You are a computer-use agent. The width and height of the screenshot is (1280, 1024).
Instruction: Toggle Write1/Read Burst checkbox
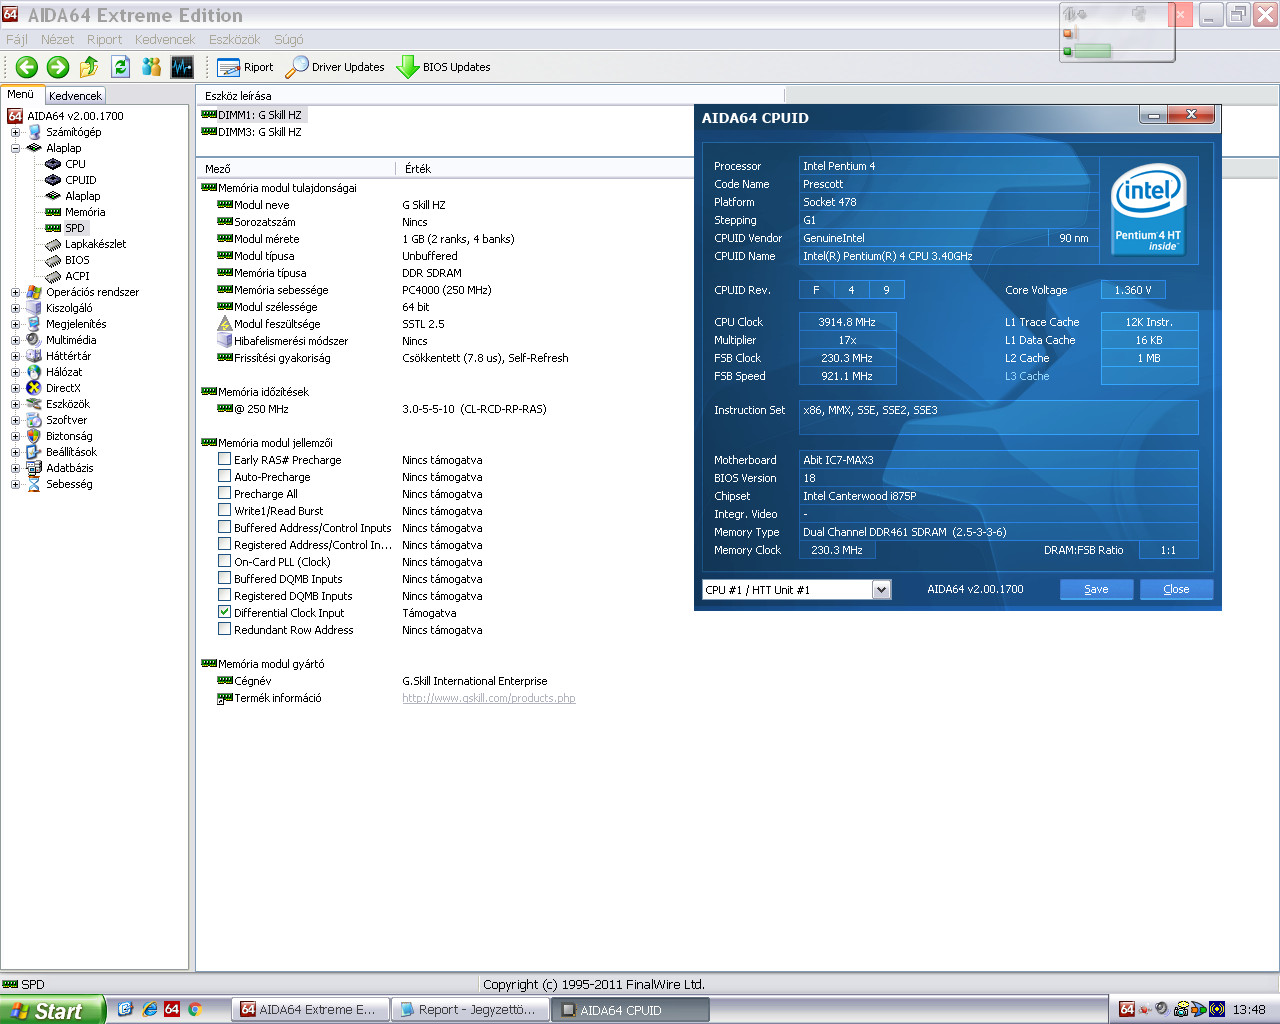pyautogui.click(x=224, y=510)
